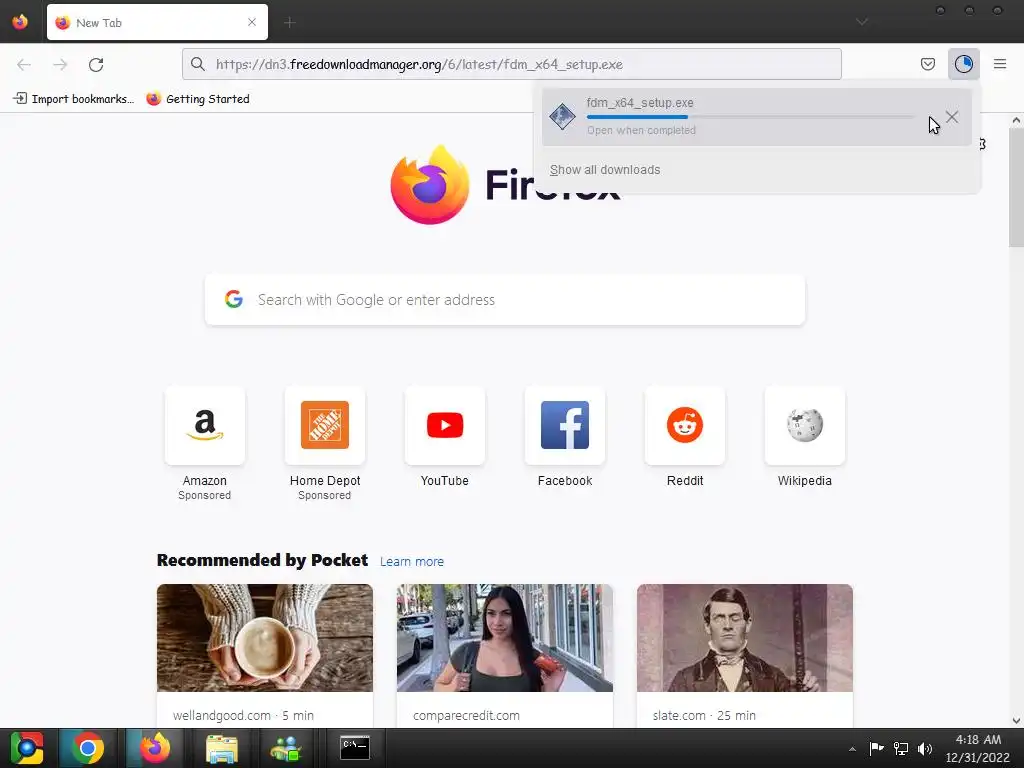Click the fdm download progress bar
1024x768 pixels.
coord(750,117)
